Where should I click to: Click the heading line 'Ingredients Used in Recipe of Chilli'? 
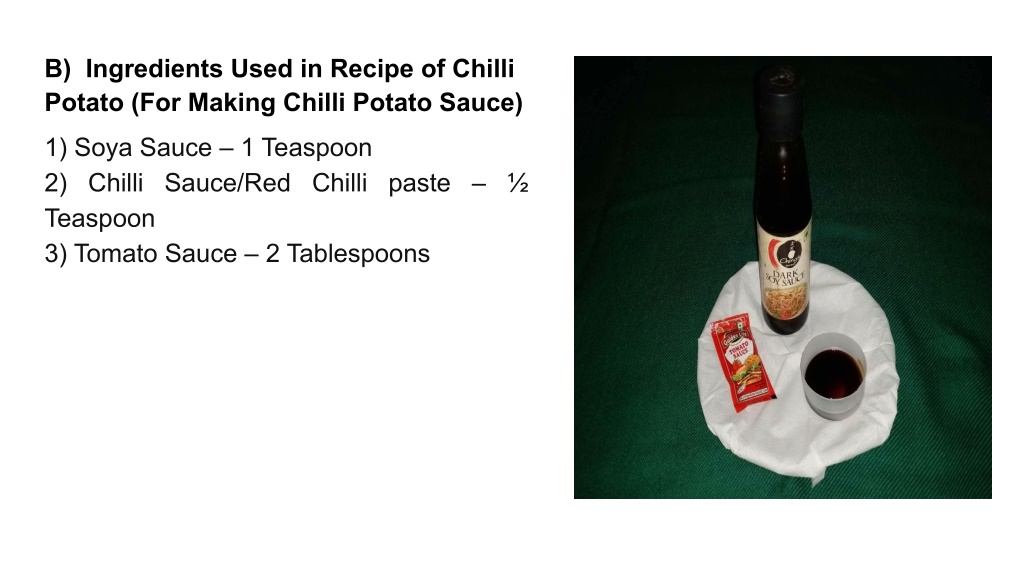(300, 69)
